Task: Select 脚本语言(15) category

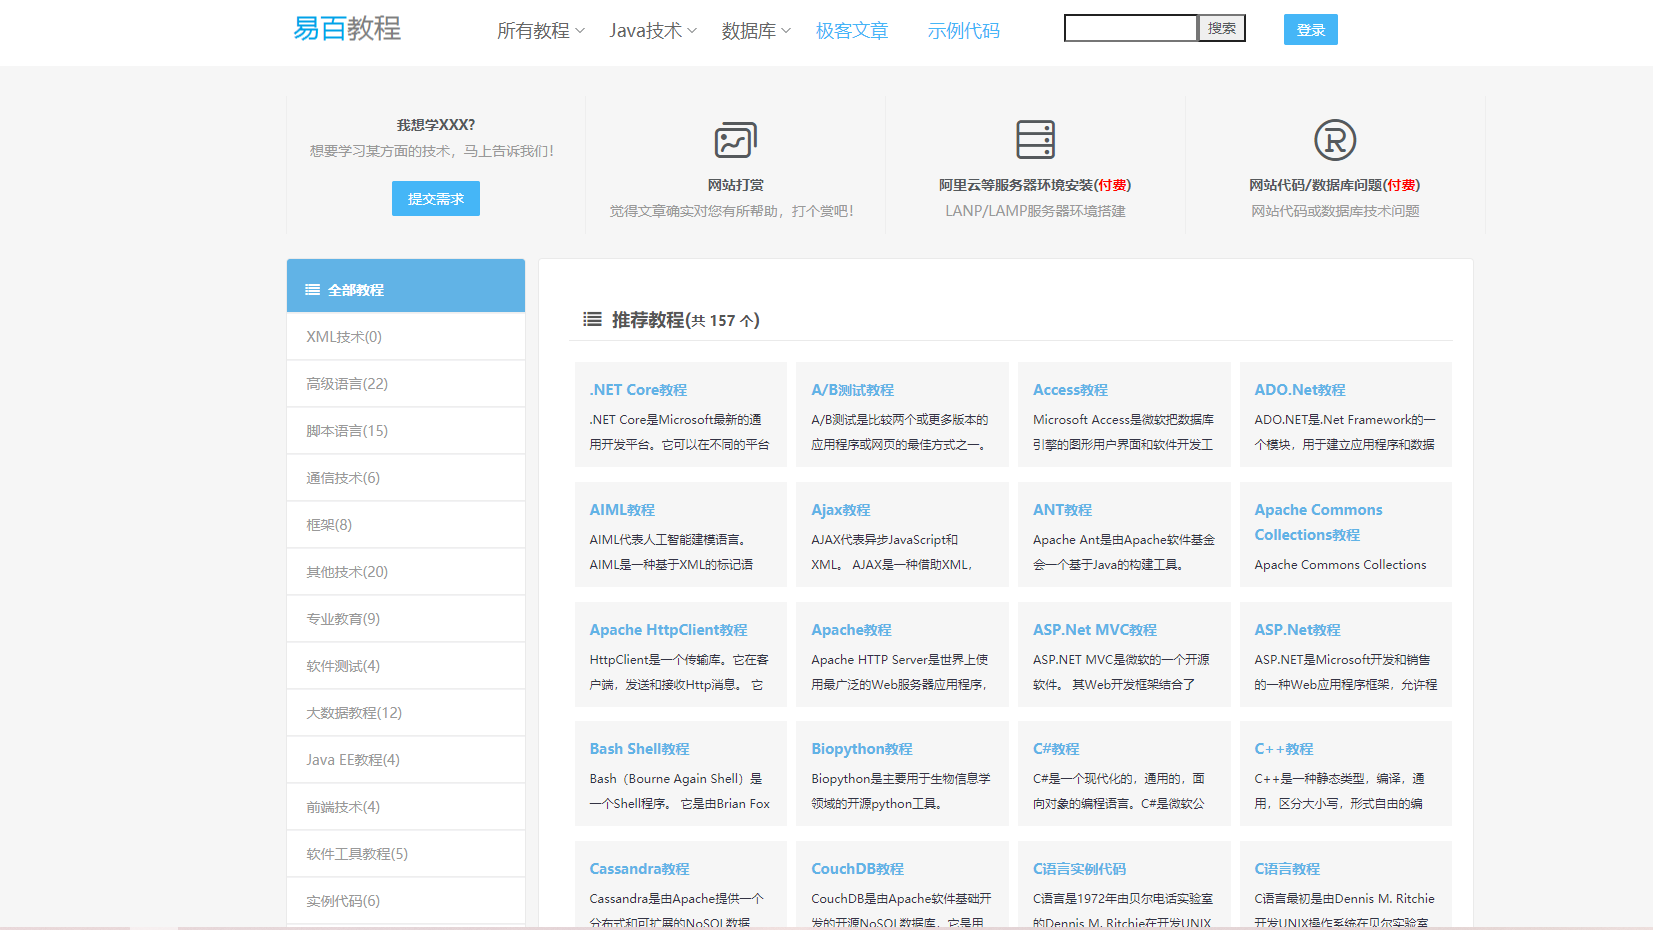Action: click(x=406, y=431)
